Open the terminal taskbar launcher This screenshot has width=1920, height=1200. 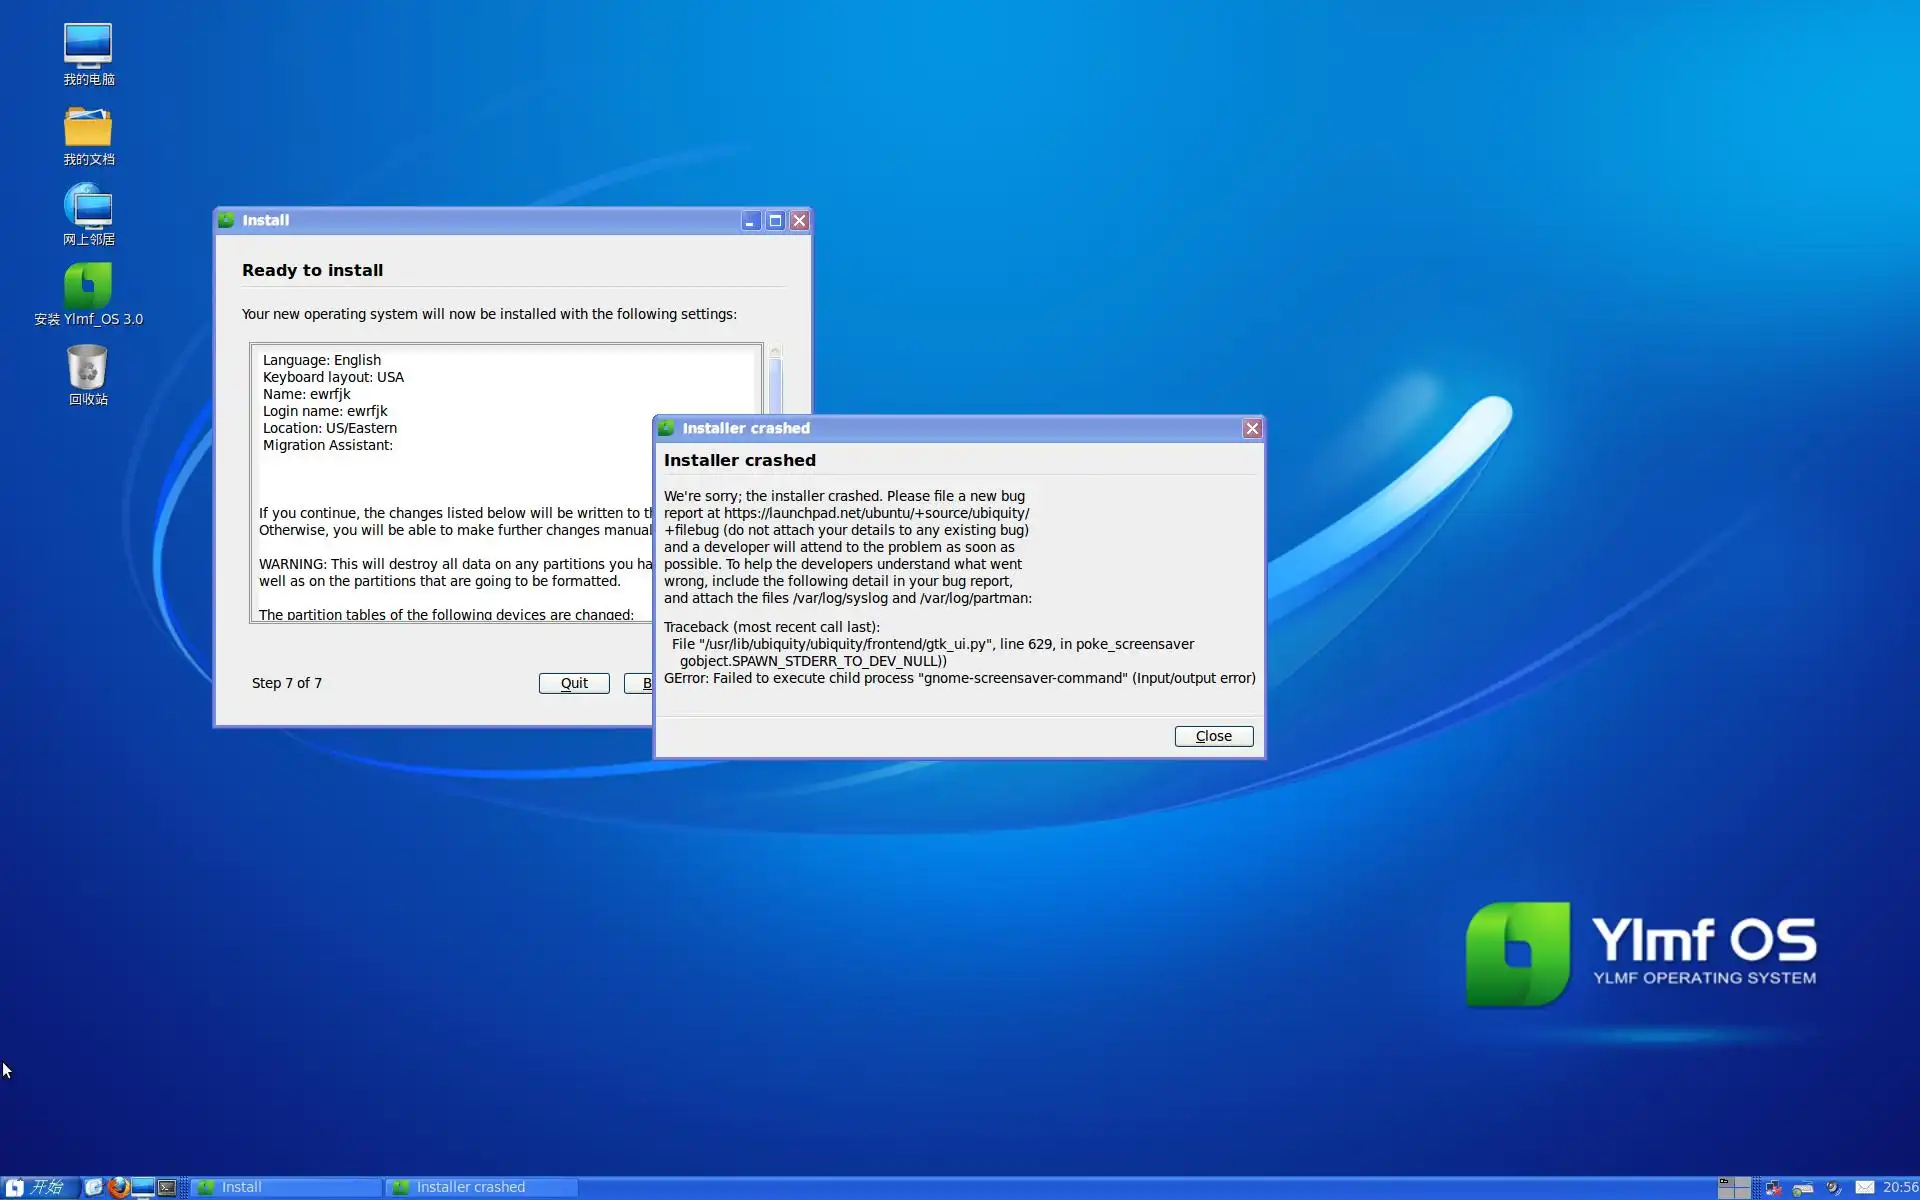pyautogui.click(x=167, y=1187)
